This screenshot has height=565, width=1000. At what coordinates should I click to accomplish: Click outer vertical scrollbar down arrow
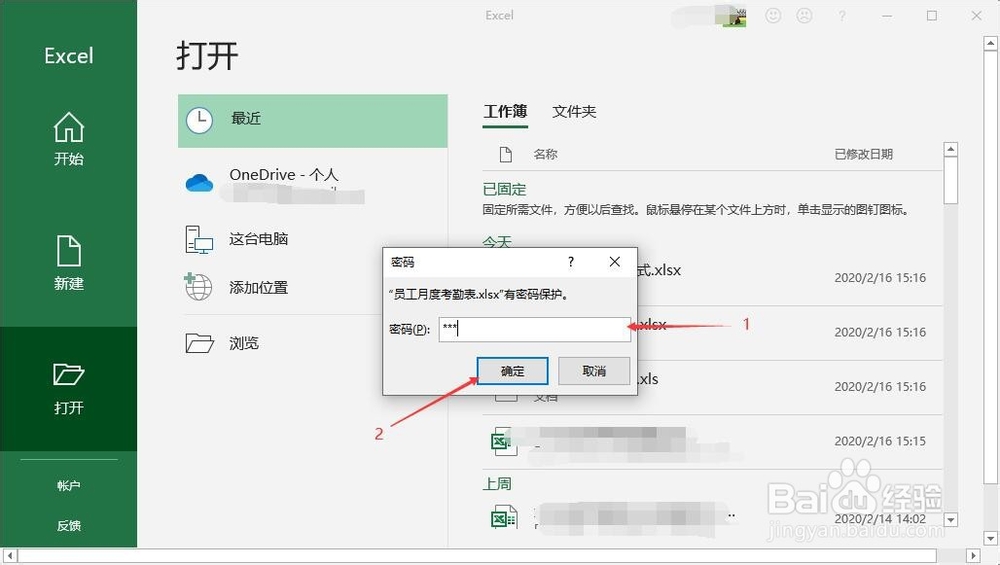coord(990,539)
